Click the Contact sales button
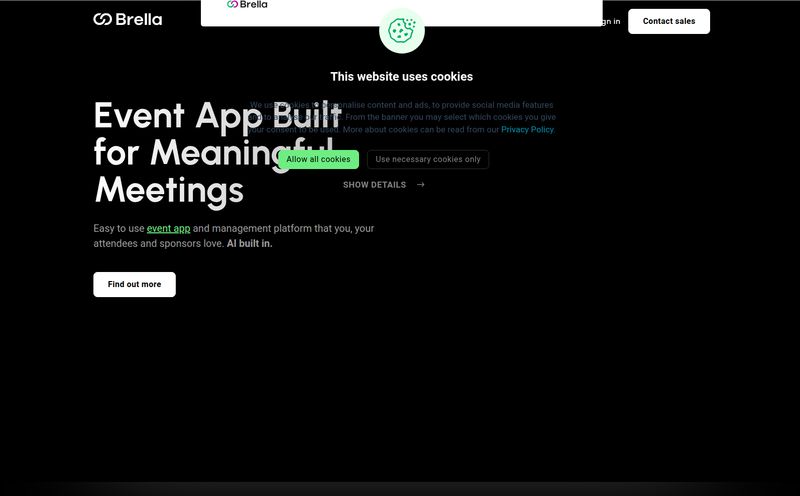 pos(669,21)
